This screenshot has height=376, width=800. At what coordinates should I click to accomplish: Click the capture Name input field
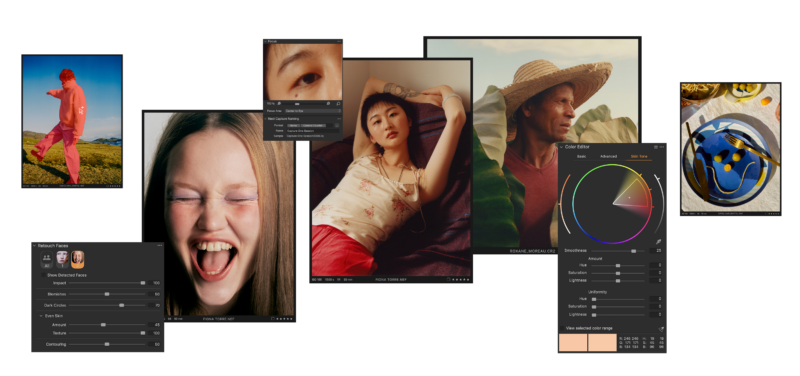312,131
